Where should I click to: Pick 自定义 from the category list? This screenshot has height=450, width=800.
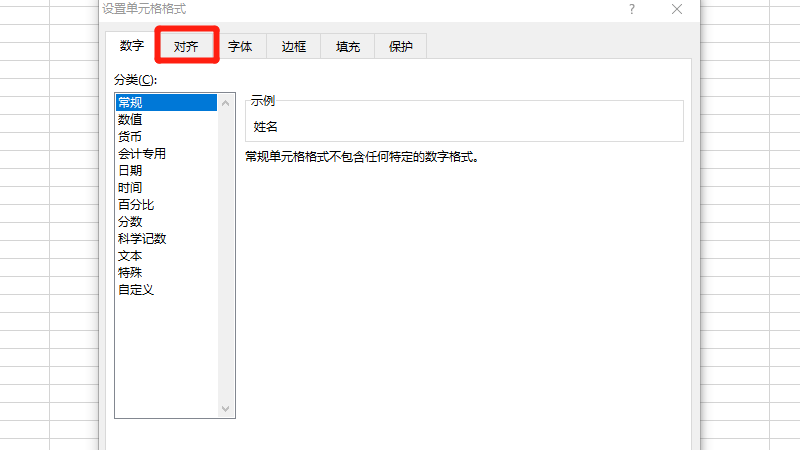(136, 289)
